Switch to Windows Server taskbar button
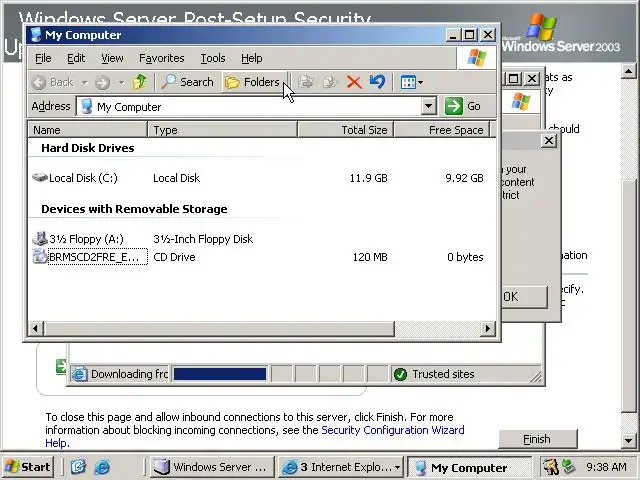The image size is (640, 480). (211, 467)
